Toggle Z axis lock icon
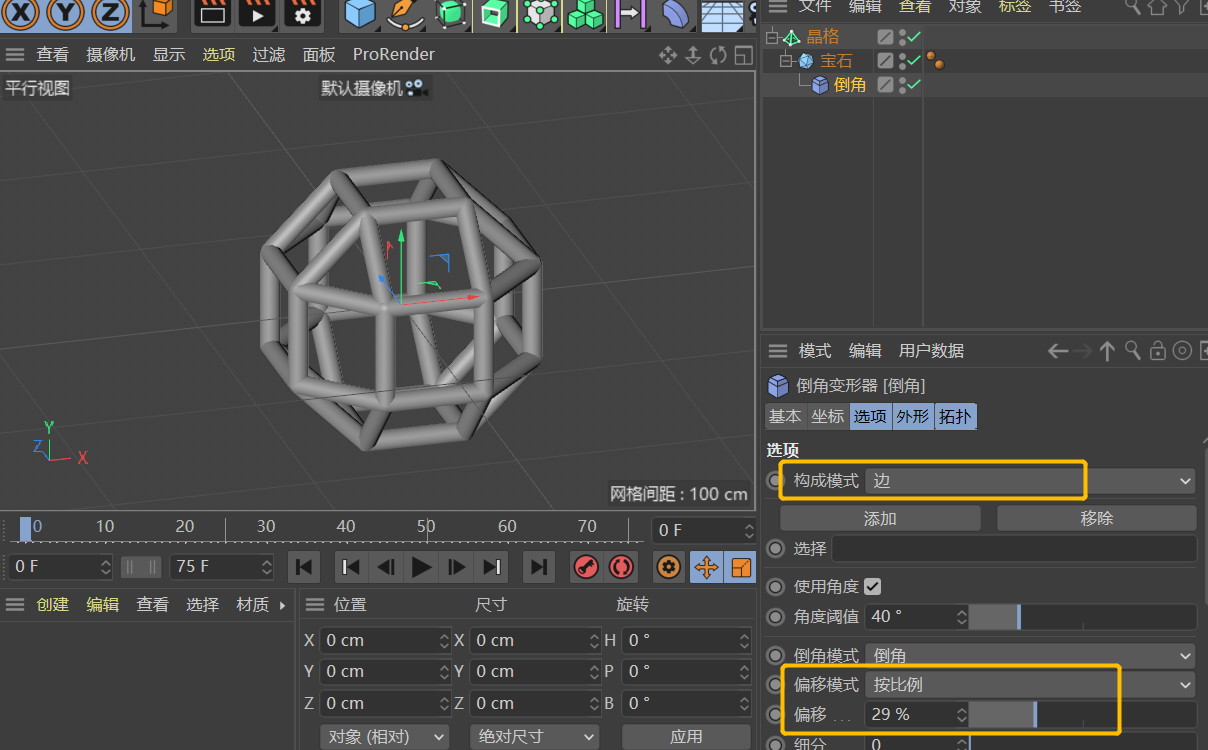The width and height of the screenshot is (1208, 750). pyautogui.click(x=110, y=14)
